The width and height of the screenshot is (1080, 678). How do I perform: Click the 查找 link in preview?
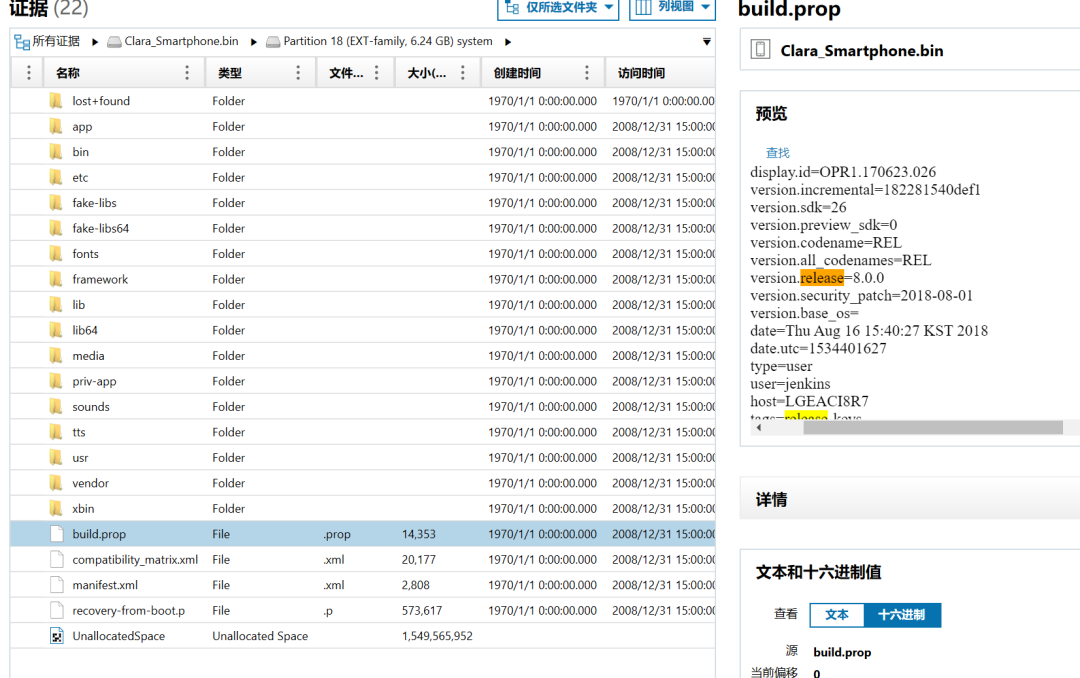coord(778,153)
